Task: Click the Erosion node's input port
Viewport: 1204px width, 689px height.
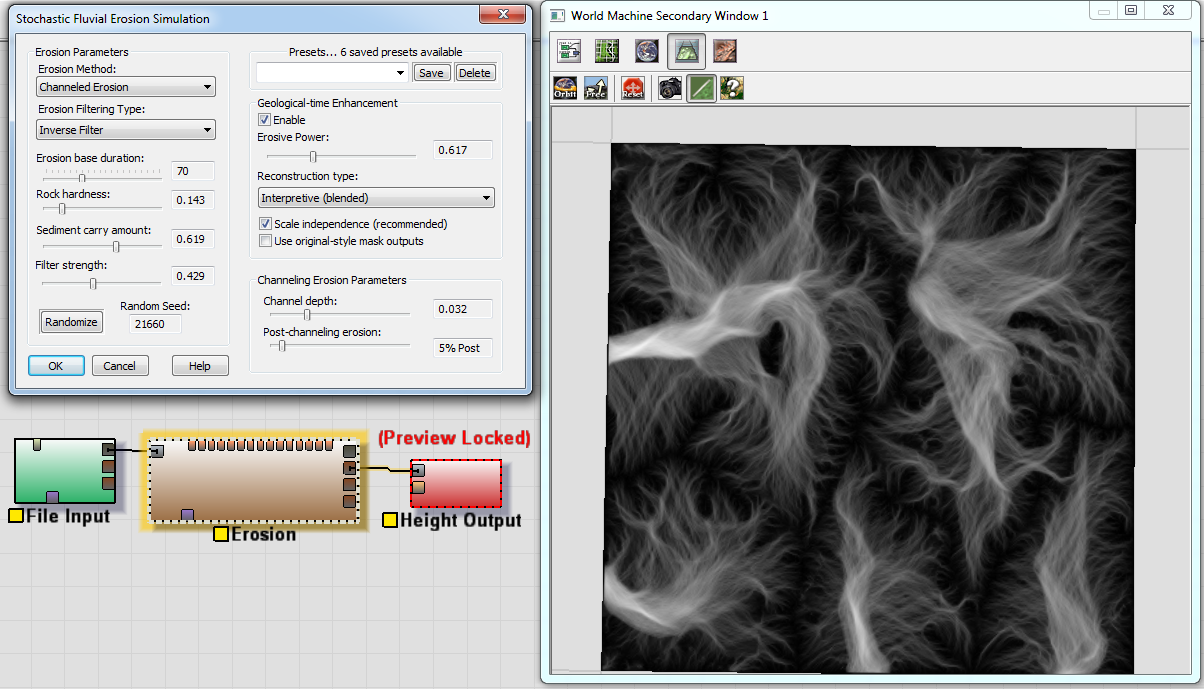Action: pyautogui.click(x=157, y=452)
